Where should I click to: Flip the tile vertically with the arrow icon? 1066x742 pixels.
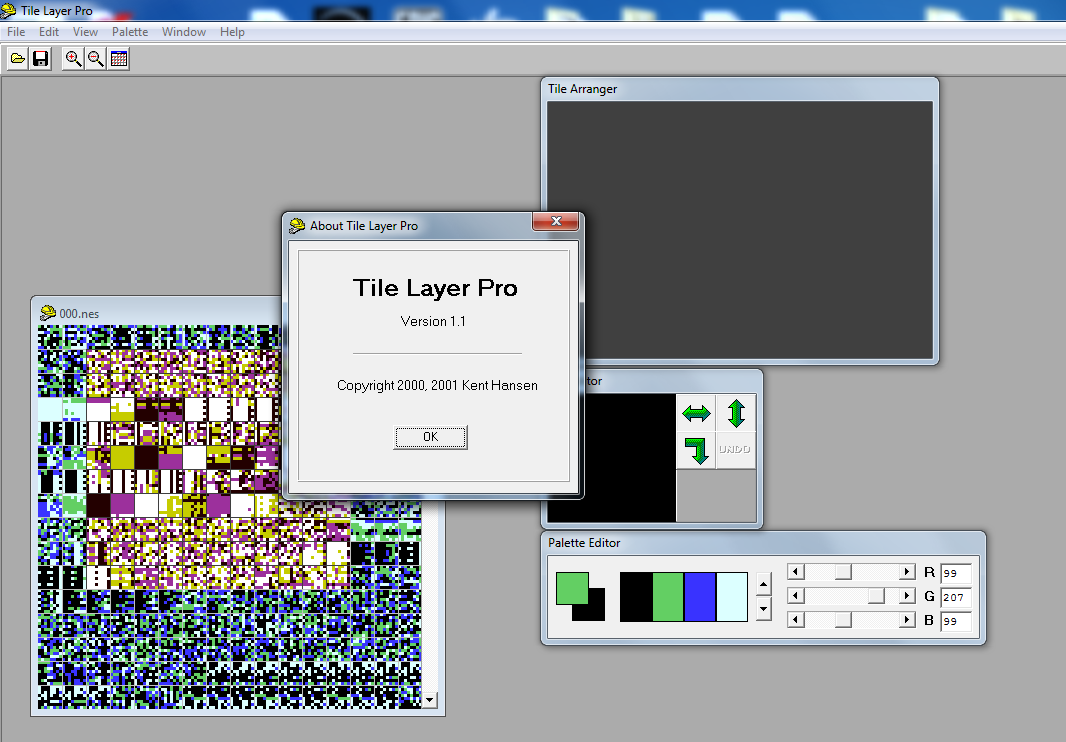[x=736, y=413]
